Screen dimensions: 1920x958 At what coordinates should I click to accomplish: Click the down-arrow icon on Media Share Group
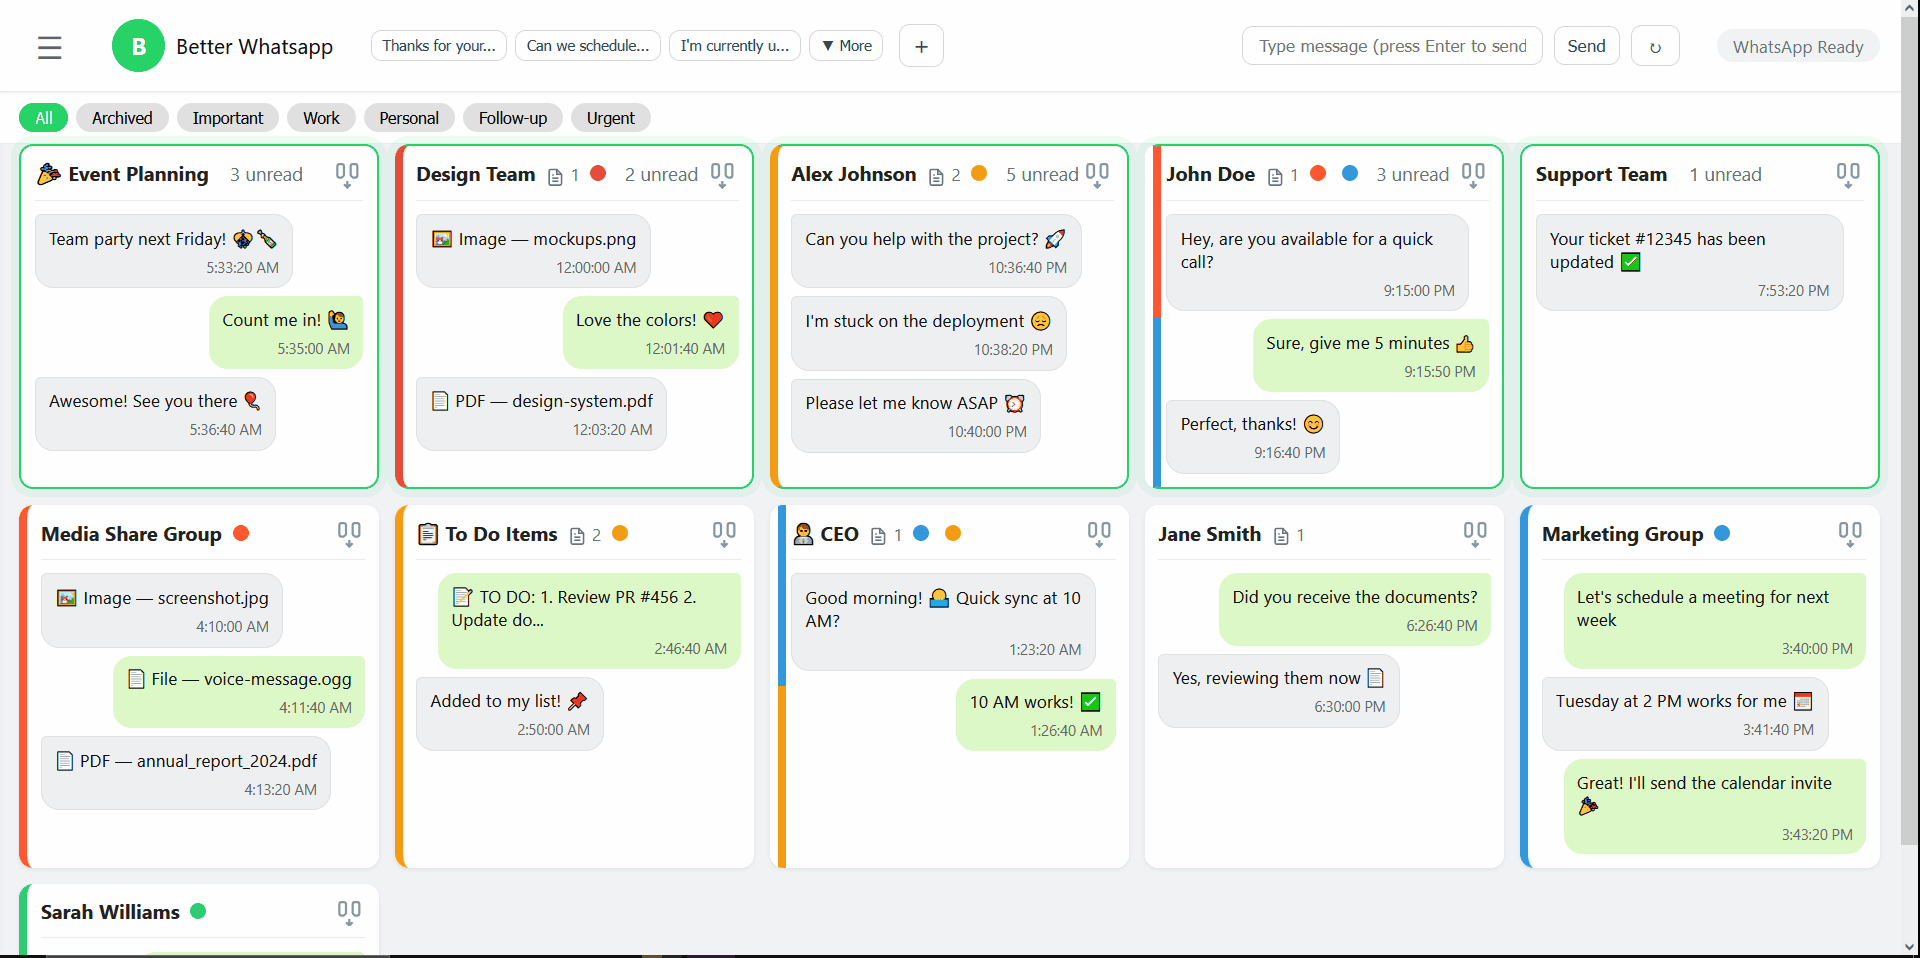click(x=349, y=534)
